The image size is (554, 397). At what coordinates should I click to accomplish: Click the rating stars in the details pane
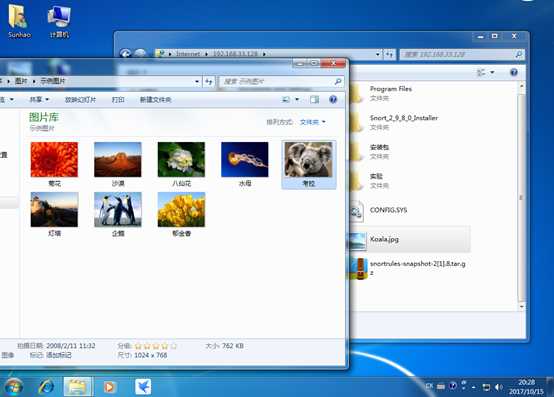tap(155, 346)
